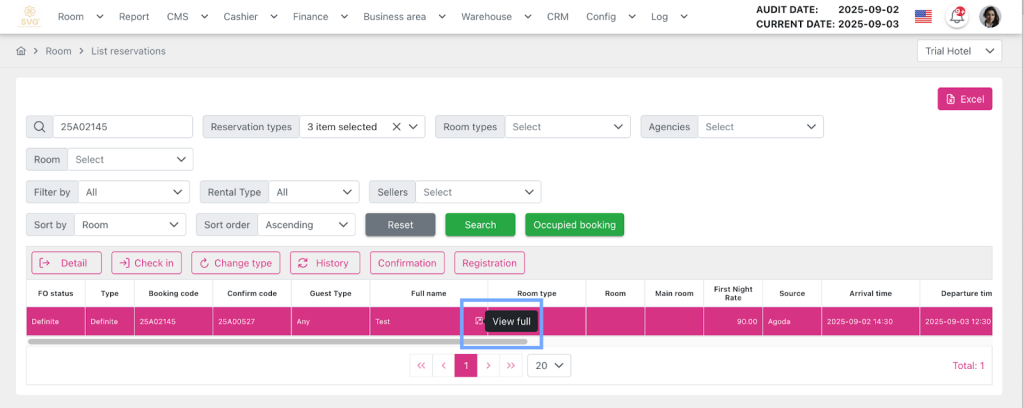
Task: Click the view full icon beside Test
Action: pos(479,321)
